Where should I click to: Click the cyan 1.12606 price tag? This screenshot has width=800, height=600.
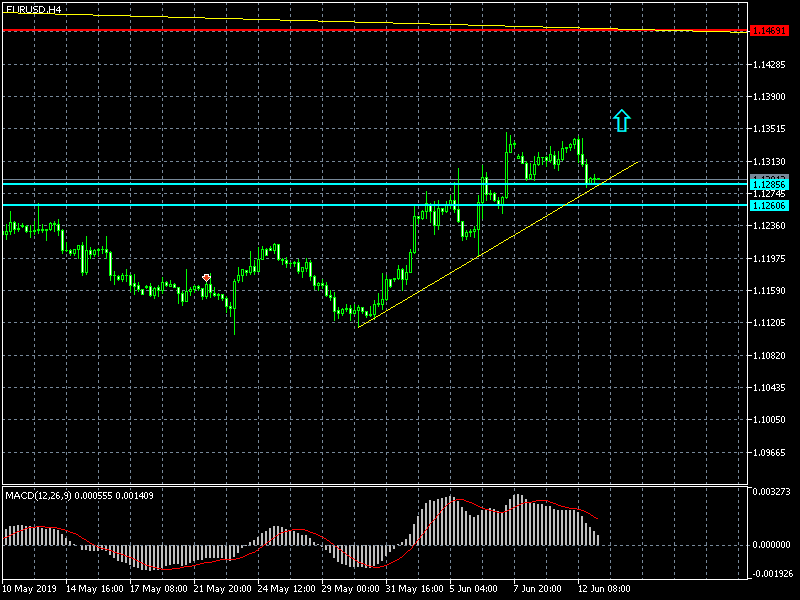click(x=768, y=205)
